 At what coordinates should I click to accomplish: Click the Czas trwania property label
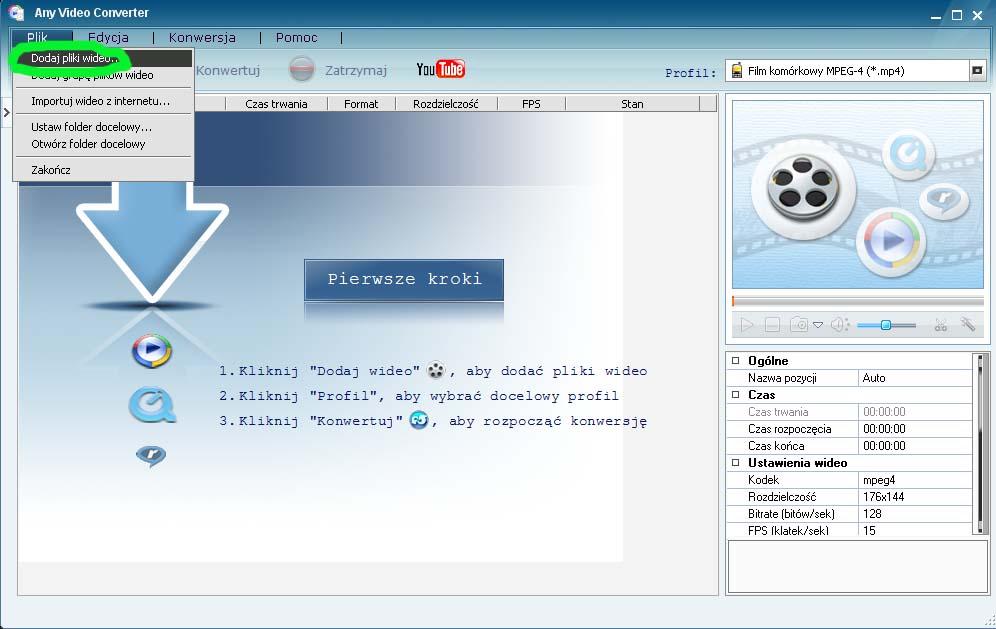(778, 412)
